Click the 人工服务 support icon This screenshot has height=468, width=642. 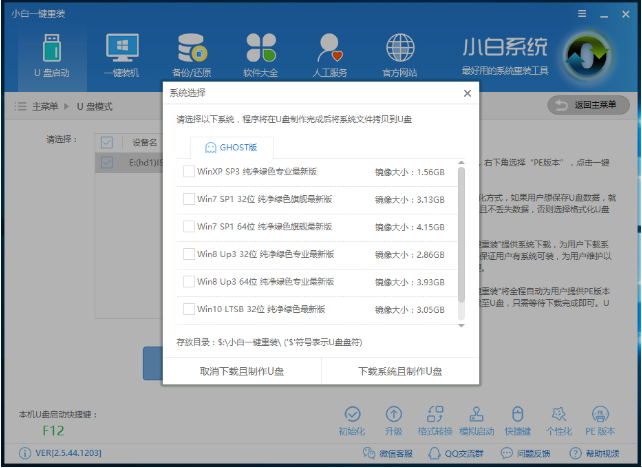click(330, 48)
